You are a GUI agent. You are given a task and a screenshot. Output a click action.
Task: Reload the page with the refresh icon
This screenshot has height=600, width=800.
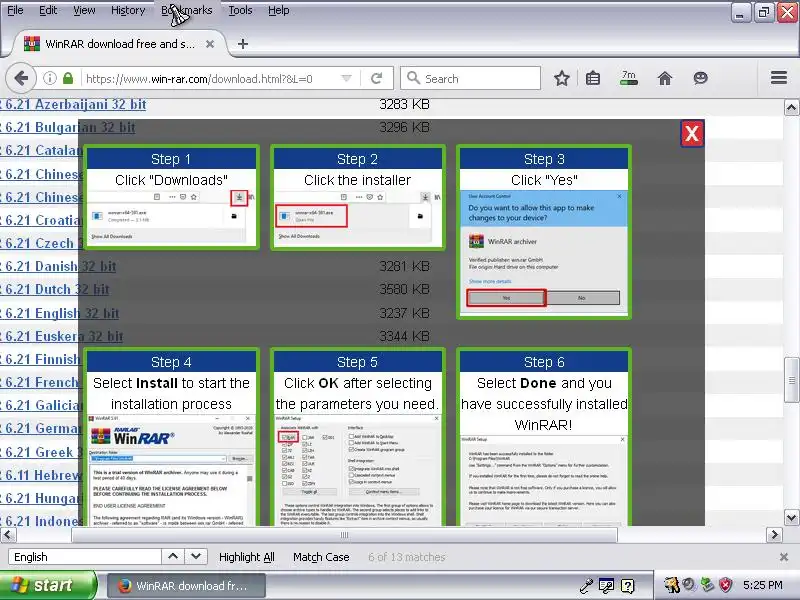(377, 79)
